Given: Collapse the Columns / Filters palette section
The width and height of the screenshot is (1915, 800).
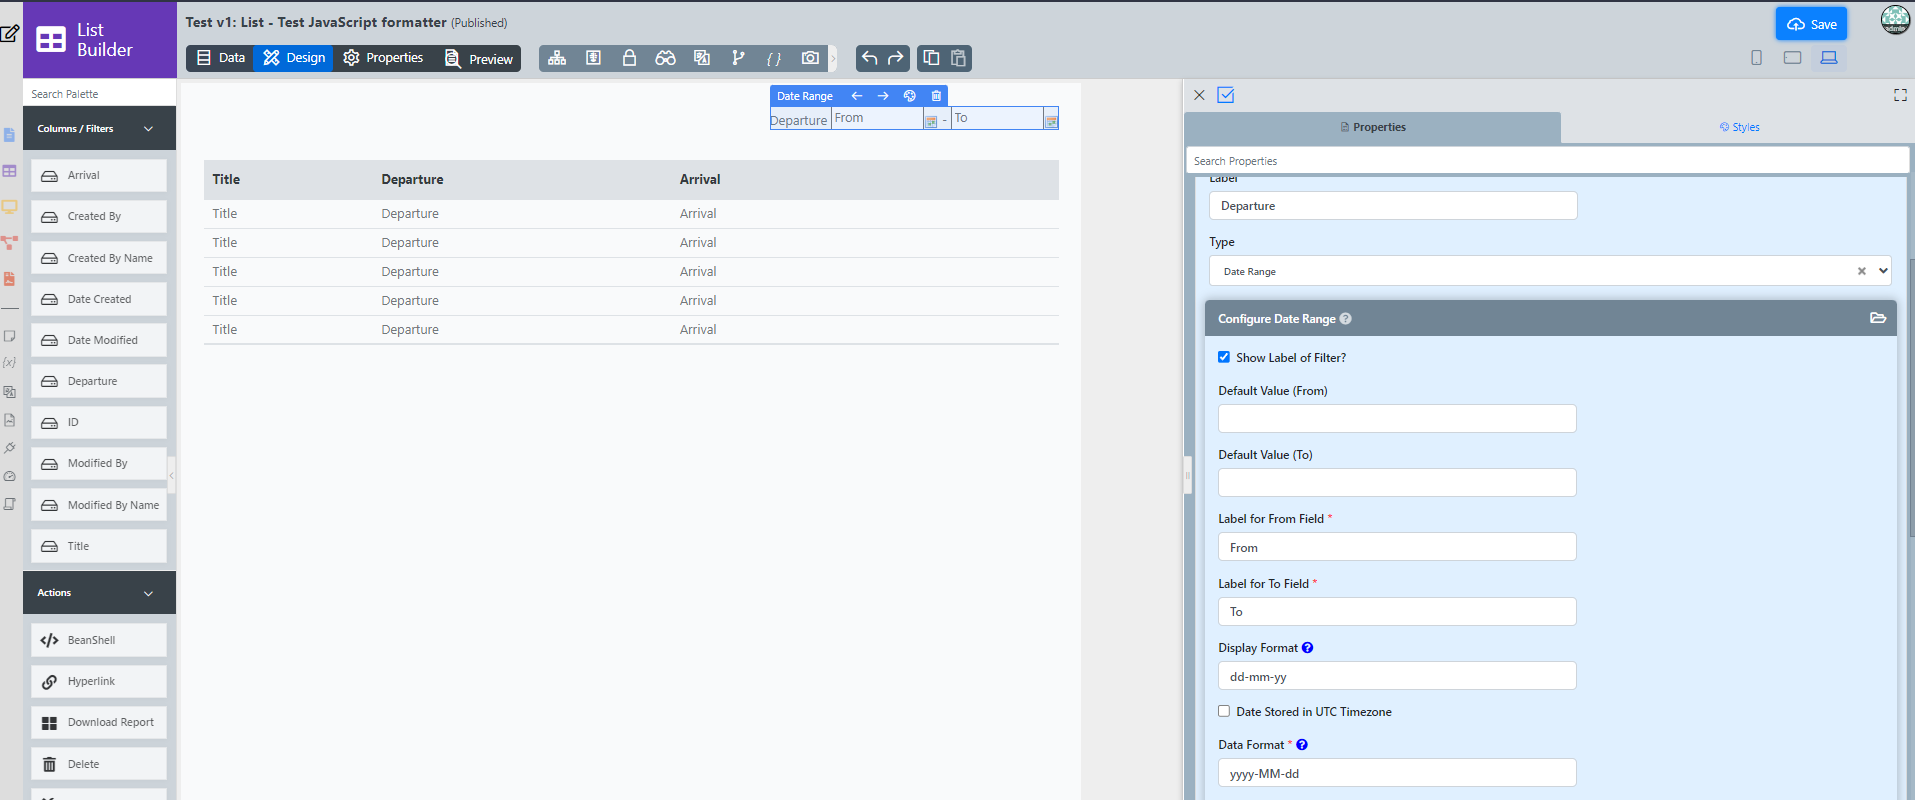Looking at the screenshot, I should (148, 129).
